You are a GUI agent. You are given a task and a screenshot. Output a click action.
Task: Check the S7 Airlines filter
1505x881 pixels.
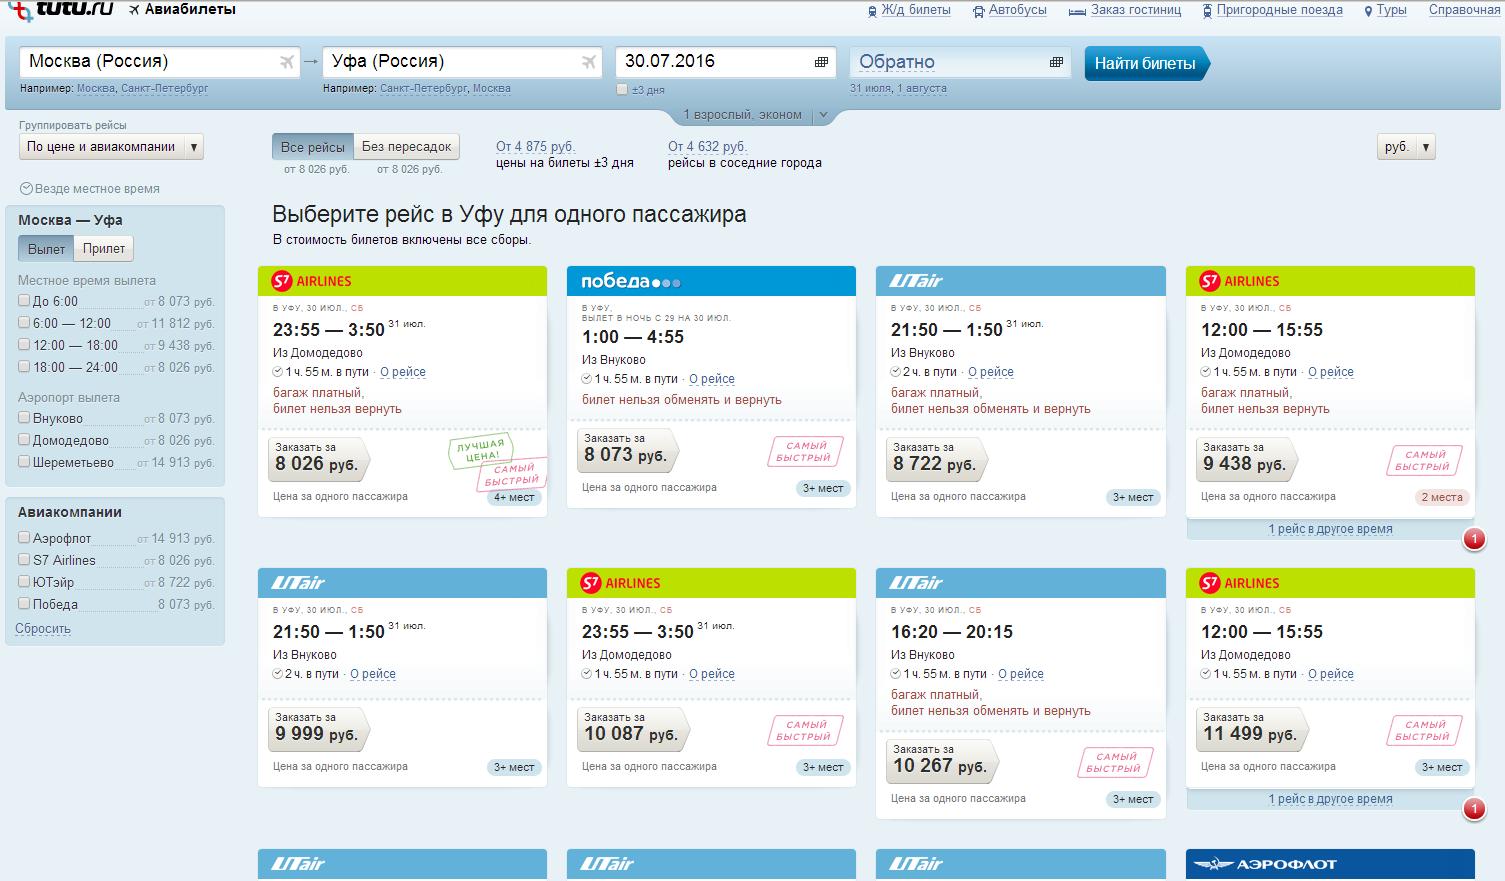click(24, 559)
